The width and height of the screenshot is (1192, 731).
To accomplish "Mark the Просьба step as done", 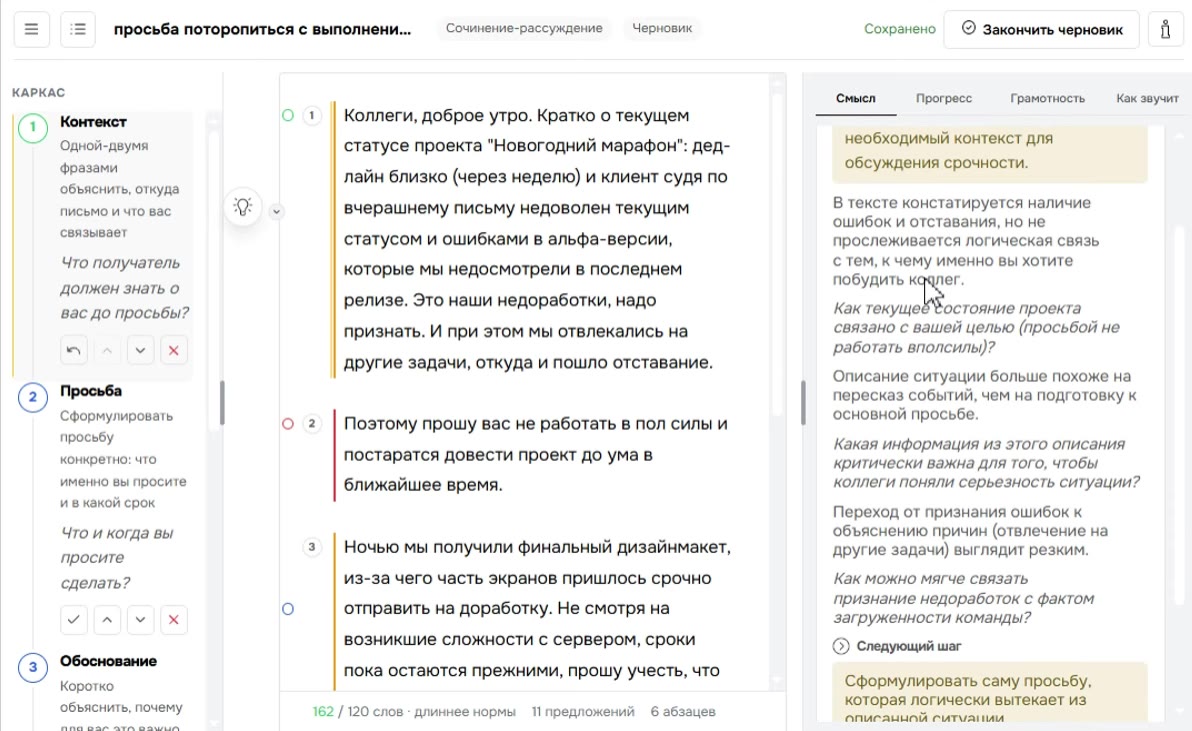I will (x=74, y=620).
